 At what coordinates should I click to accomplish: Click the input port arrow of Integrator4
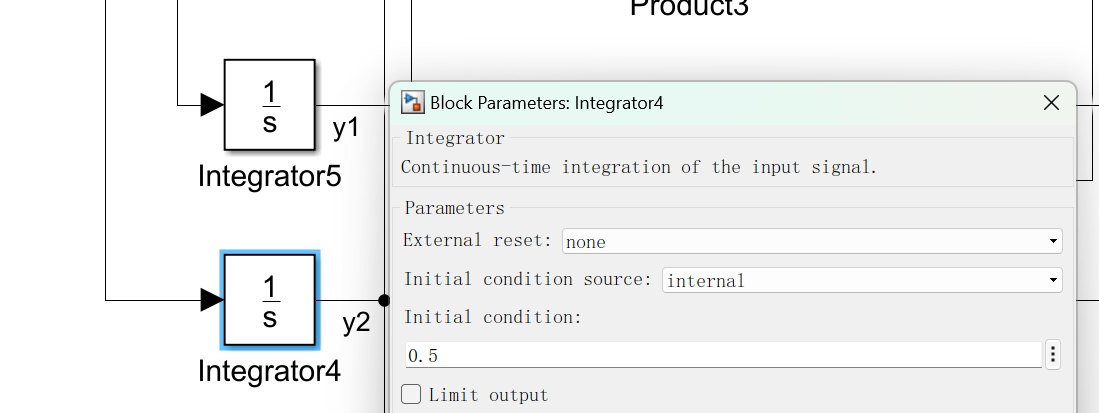coord(212,298)
